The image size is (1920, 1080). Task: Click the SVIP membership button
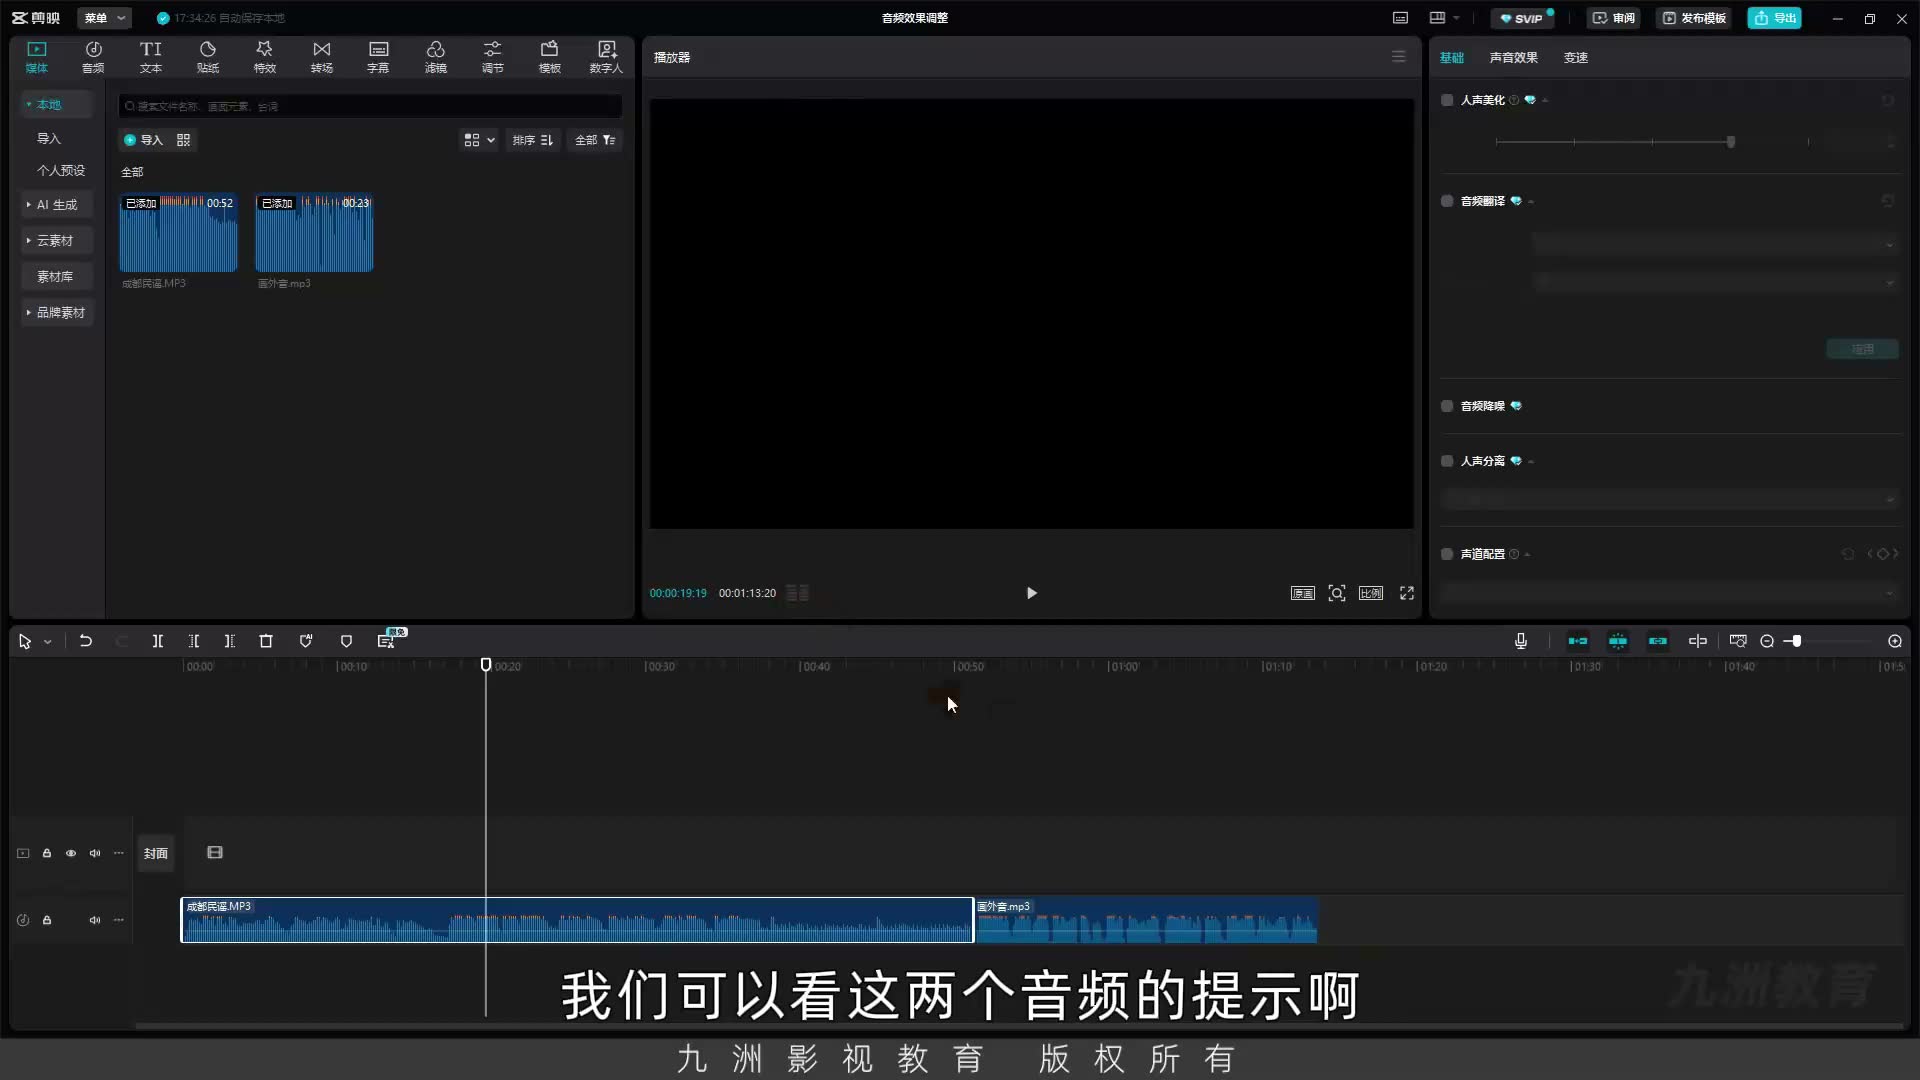[1523, 18]
